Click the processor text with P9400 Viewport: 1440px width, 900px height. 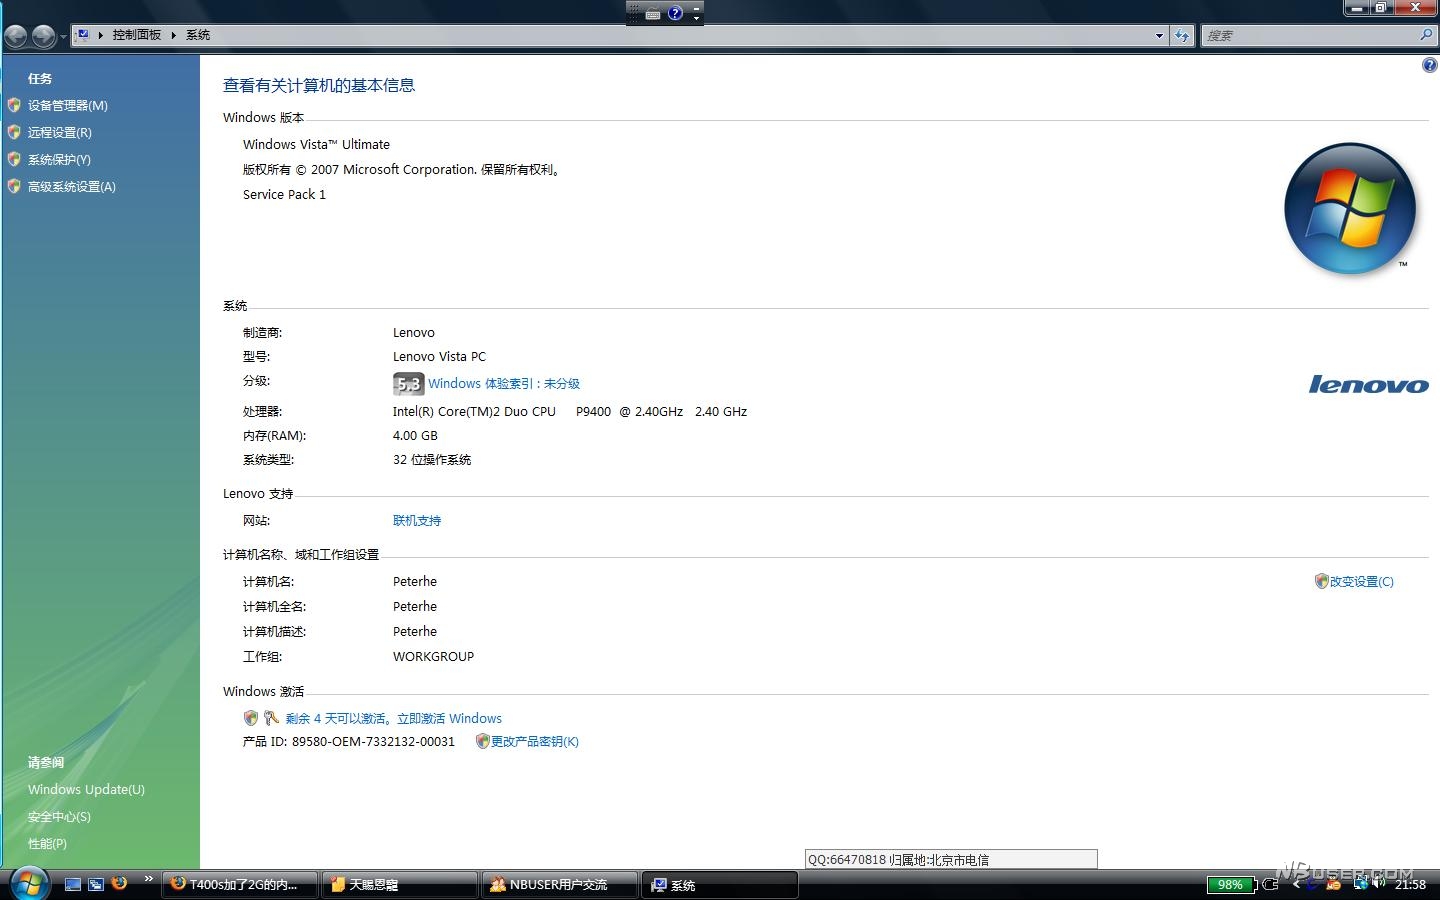570,411
